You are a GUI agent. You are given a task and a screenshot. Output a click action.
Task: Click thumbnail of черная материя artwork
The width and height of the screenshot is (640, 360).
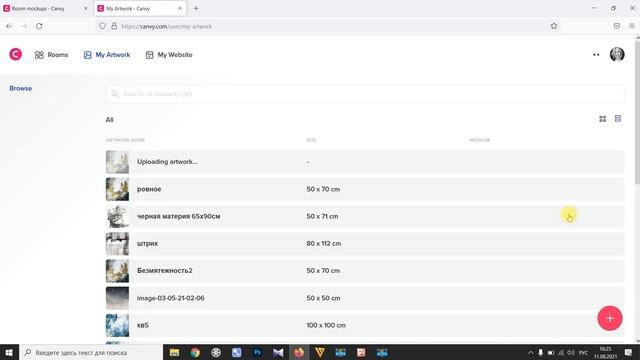[117, 216]
